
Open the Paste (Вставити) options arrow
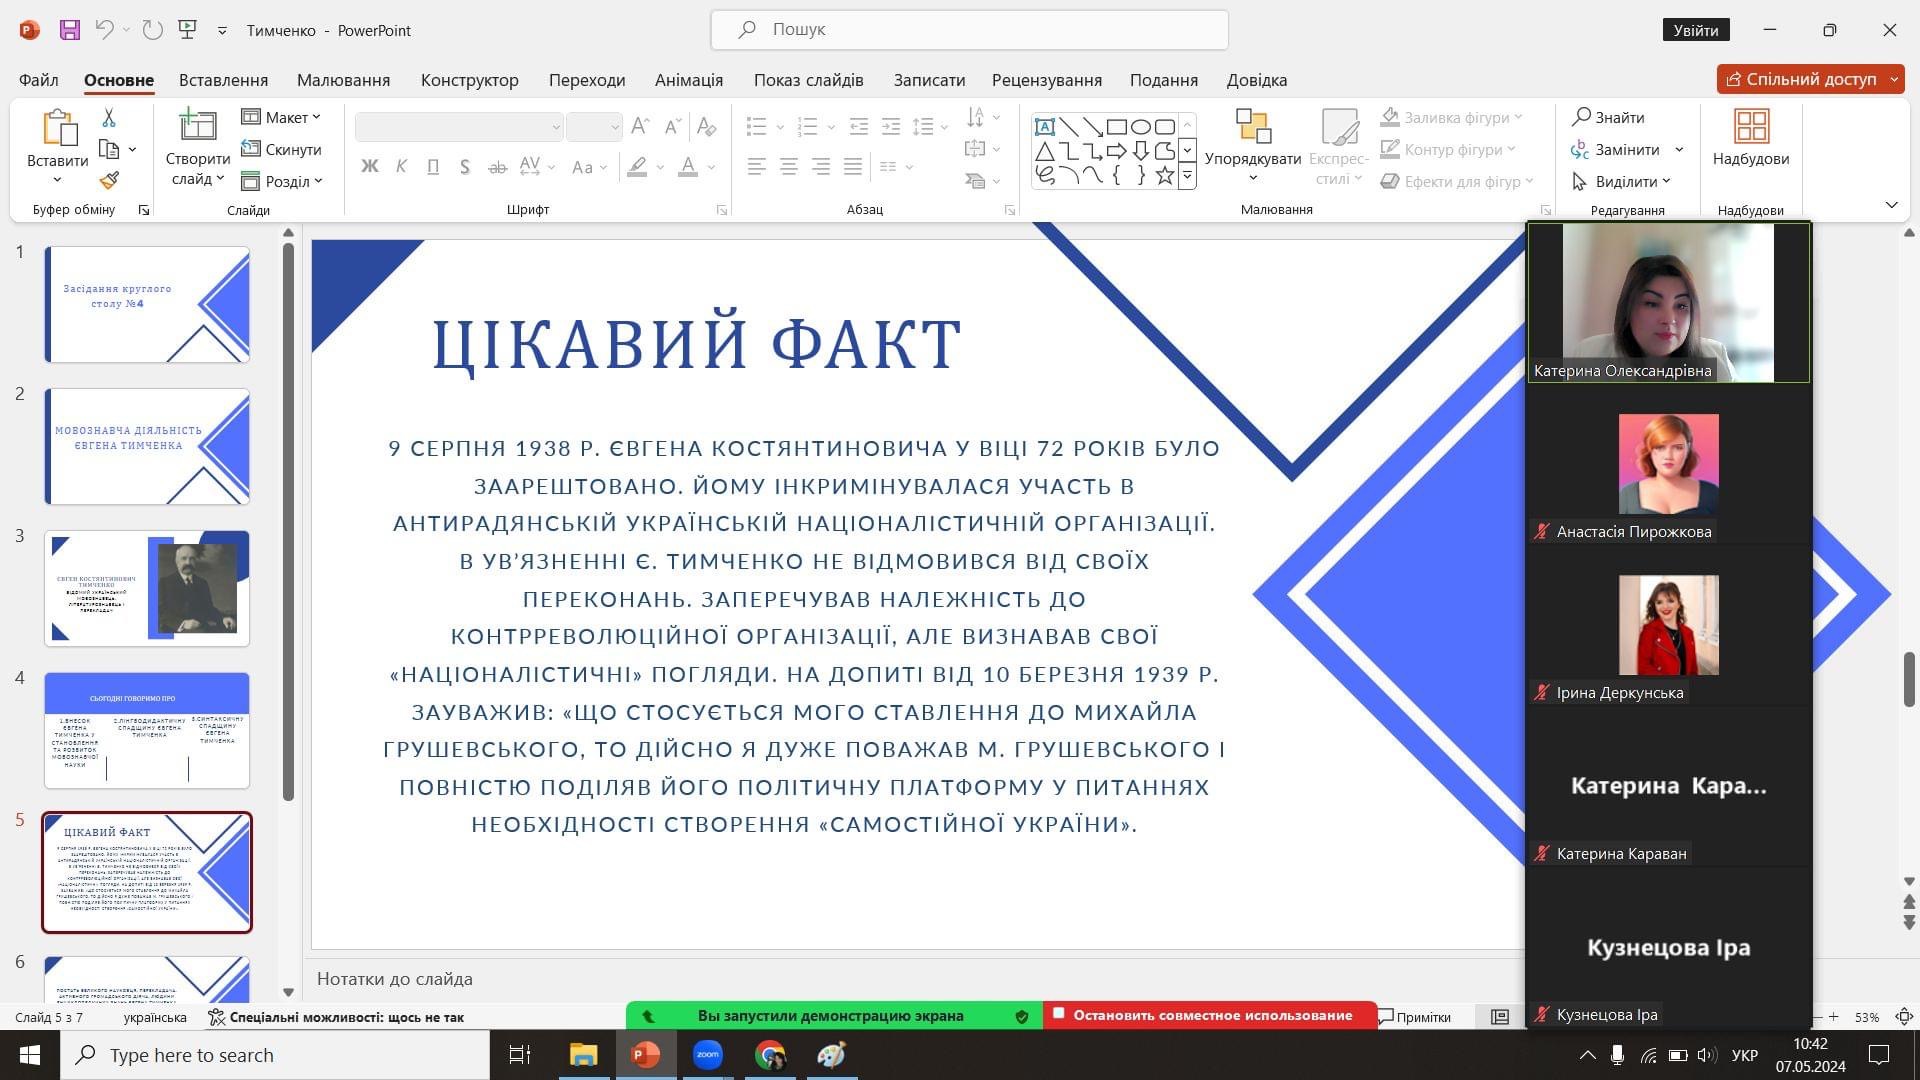57,180
